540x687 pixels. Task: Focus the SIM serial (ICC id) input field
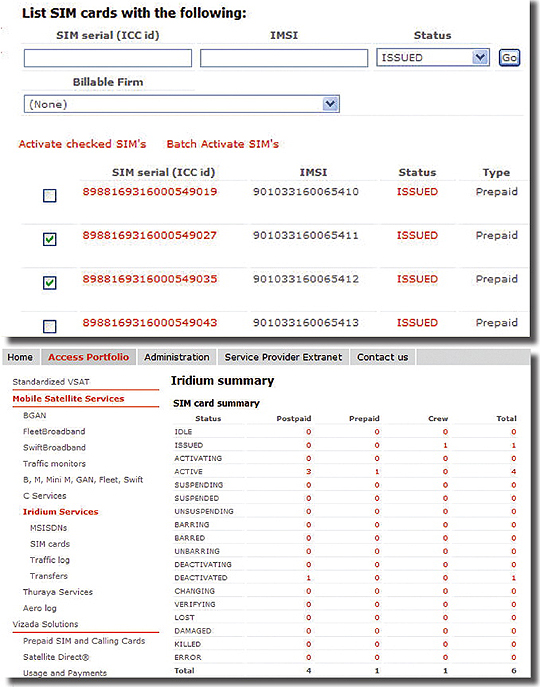click(108, 58)
